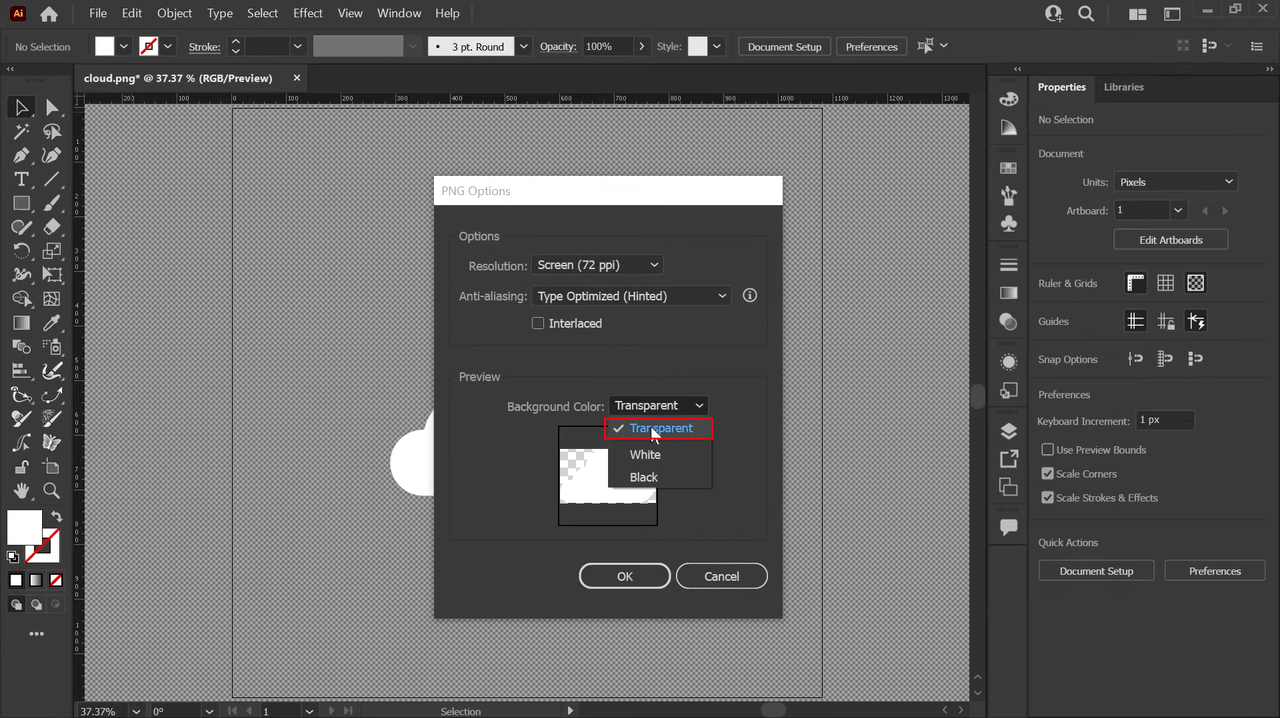This screenshot has width=1280, height=718.
Task: Select the Line Segment tool
Action: click(52, 179)
